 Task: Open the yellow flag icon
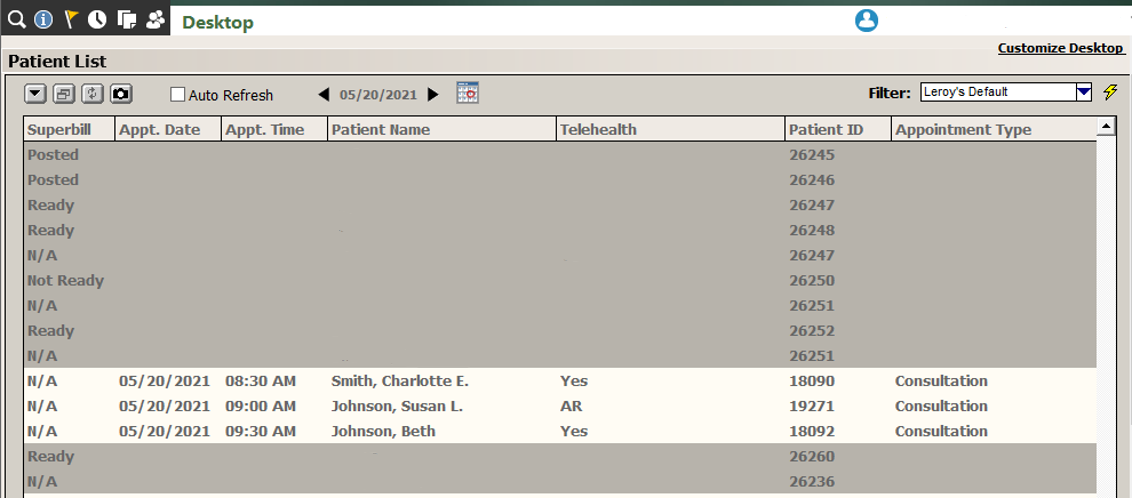[x=70, y=19]
